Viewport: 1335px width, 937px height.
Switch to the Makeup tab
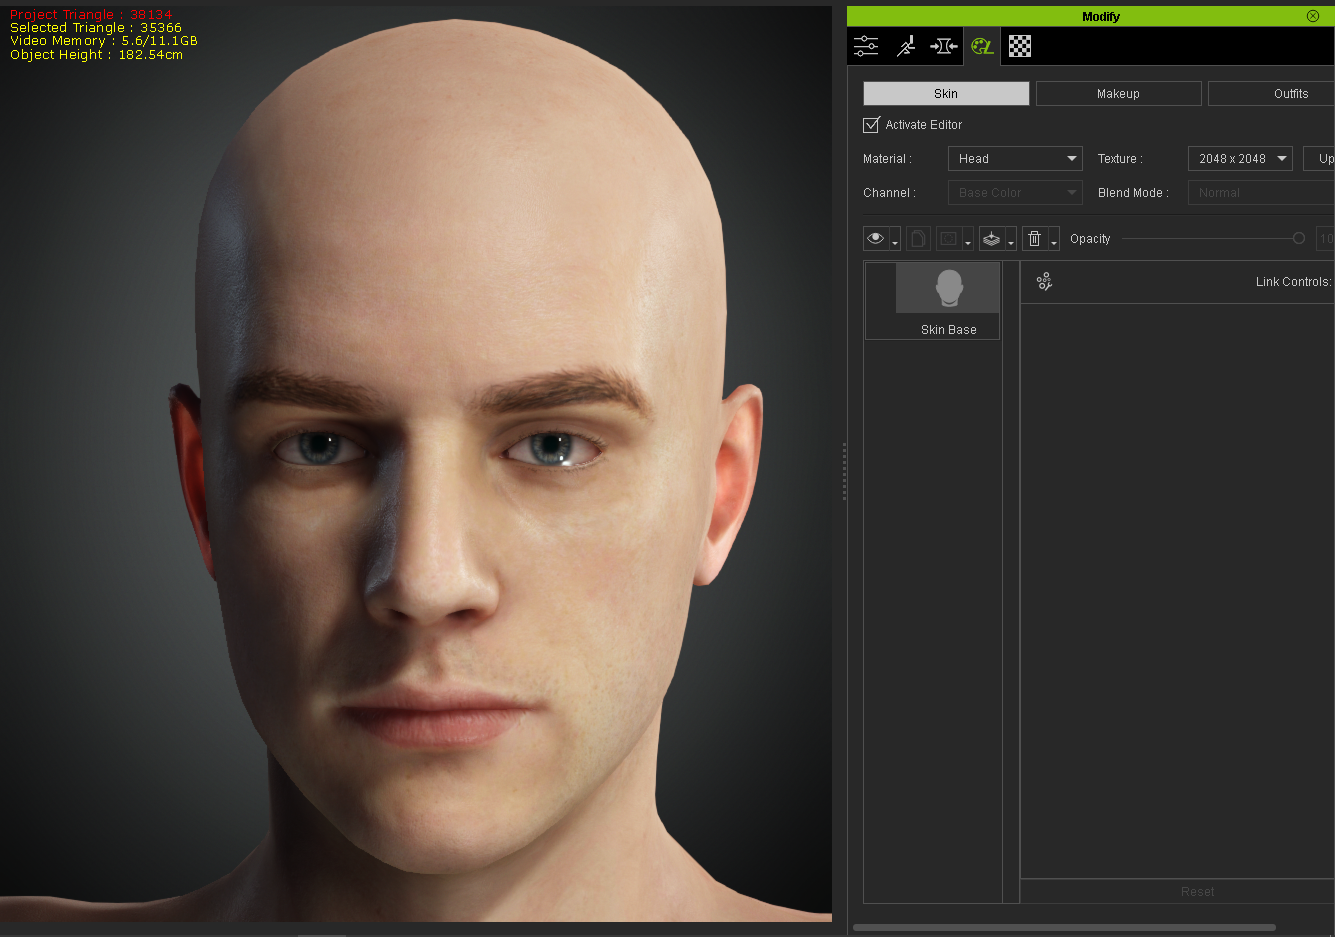pos(1118,93)
